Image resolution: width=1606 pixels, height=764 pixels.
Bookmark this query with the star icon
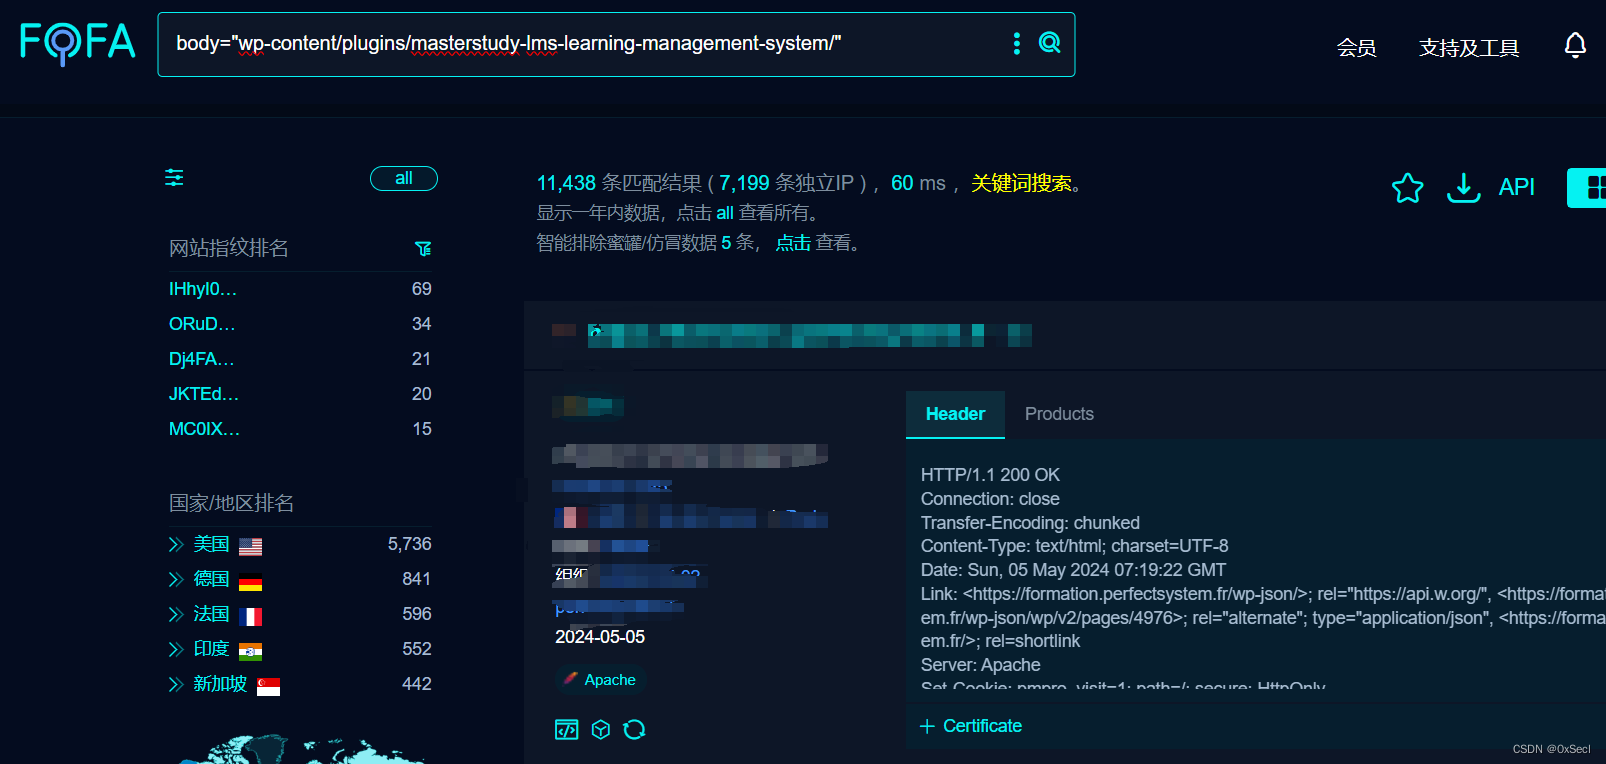pyautogui.click(x=1407, y=187)
